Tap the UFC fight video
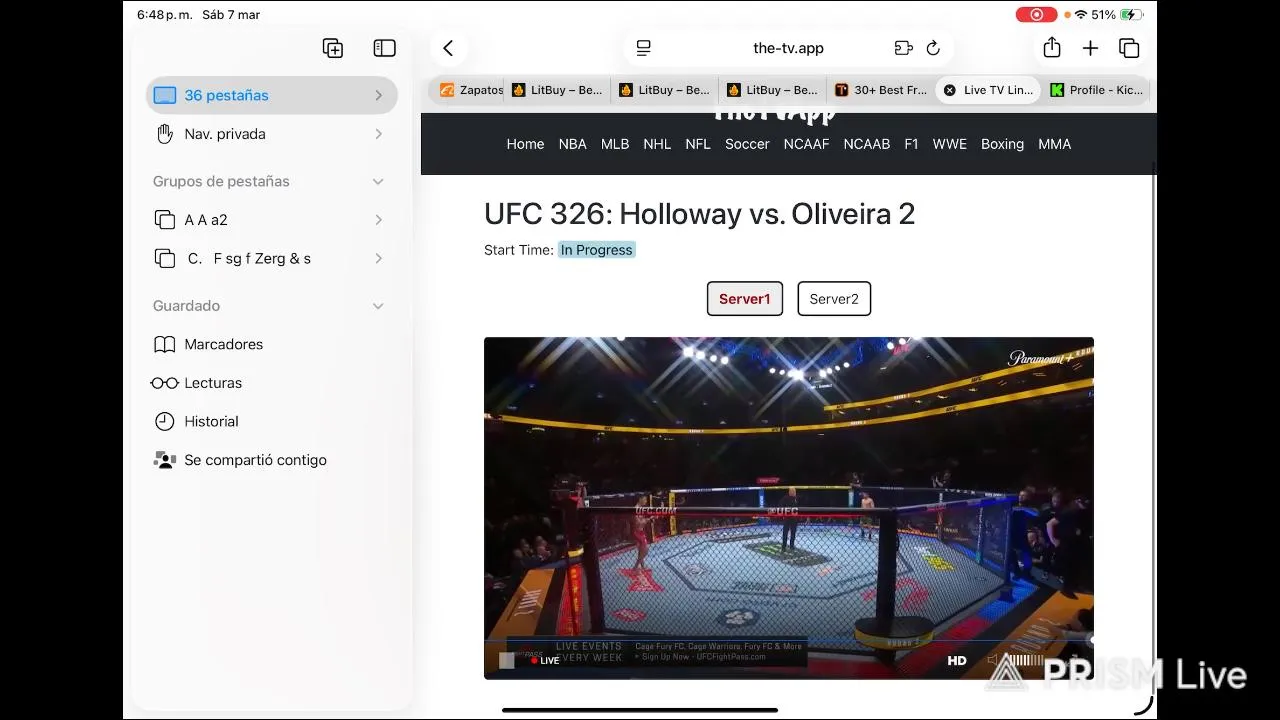Screen dimensions: 1280x720 [x=789, y=508]
